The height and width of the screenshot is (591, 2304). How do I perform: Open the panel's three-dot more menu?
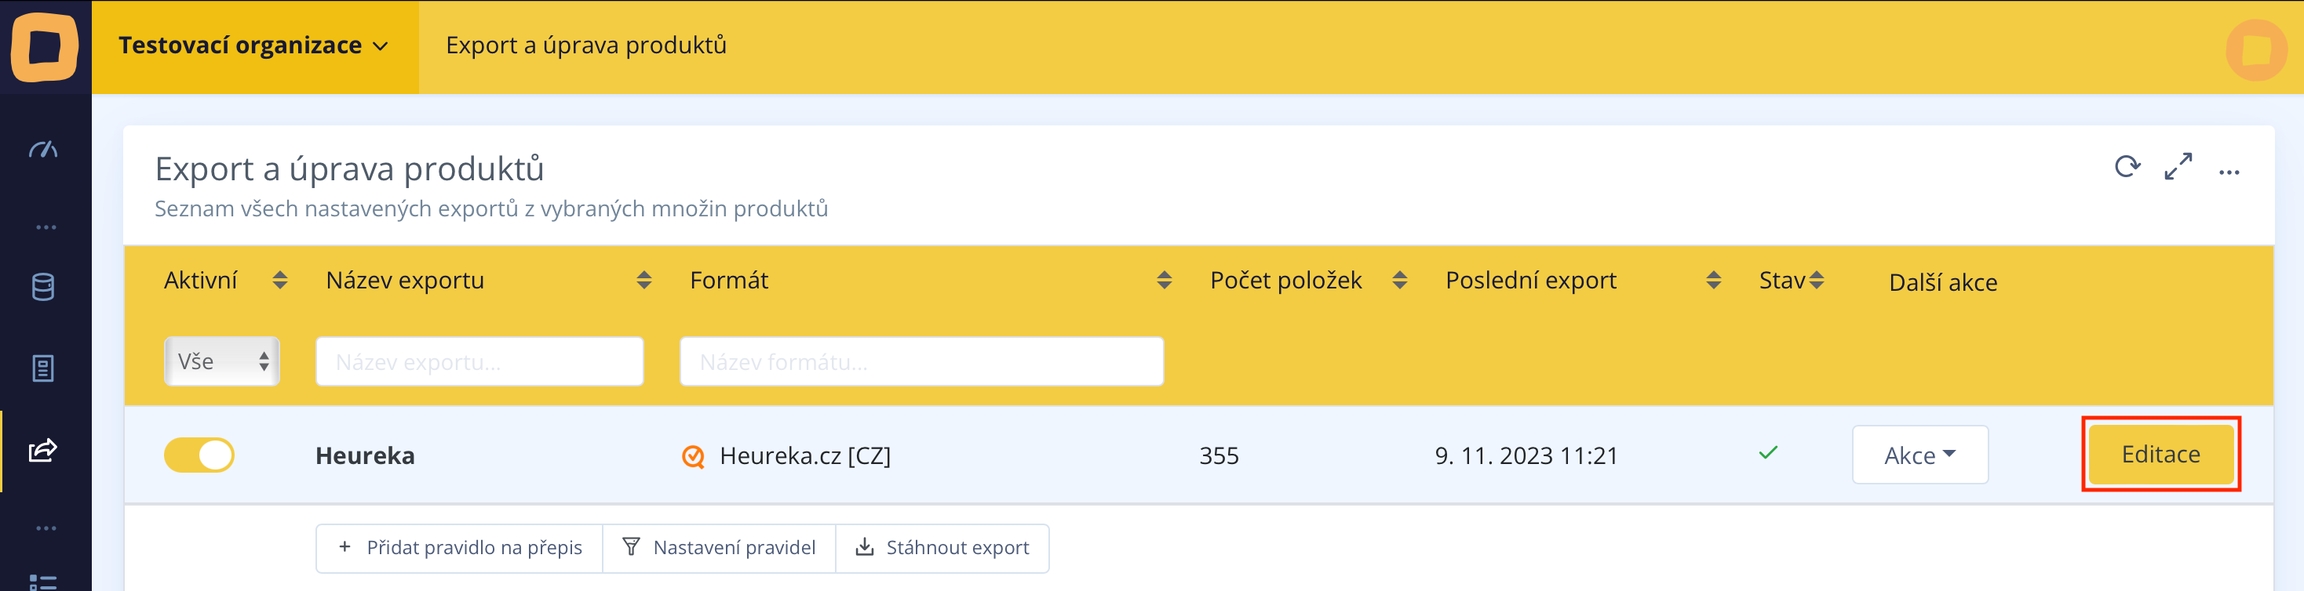pos(2229,172)
